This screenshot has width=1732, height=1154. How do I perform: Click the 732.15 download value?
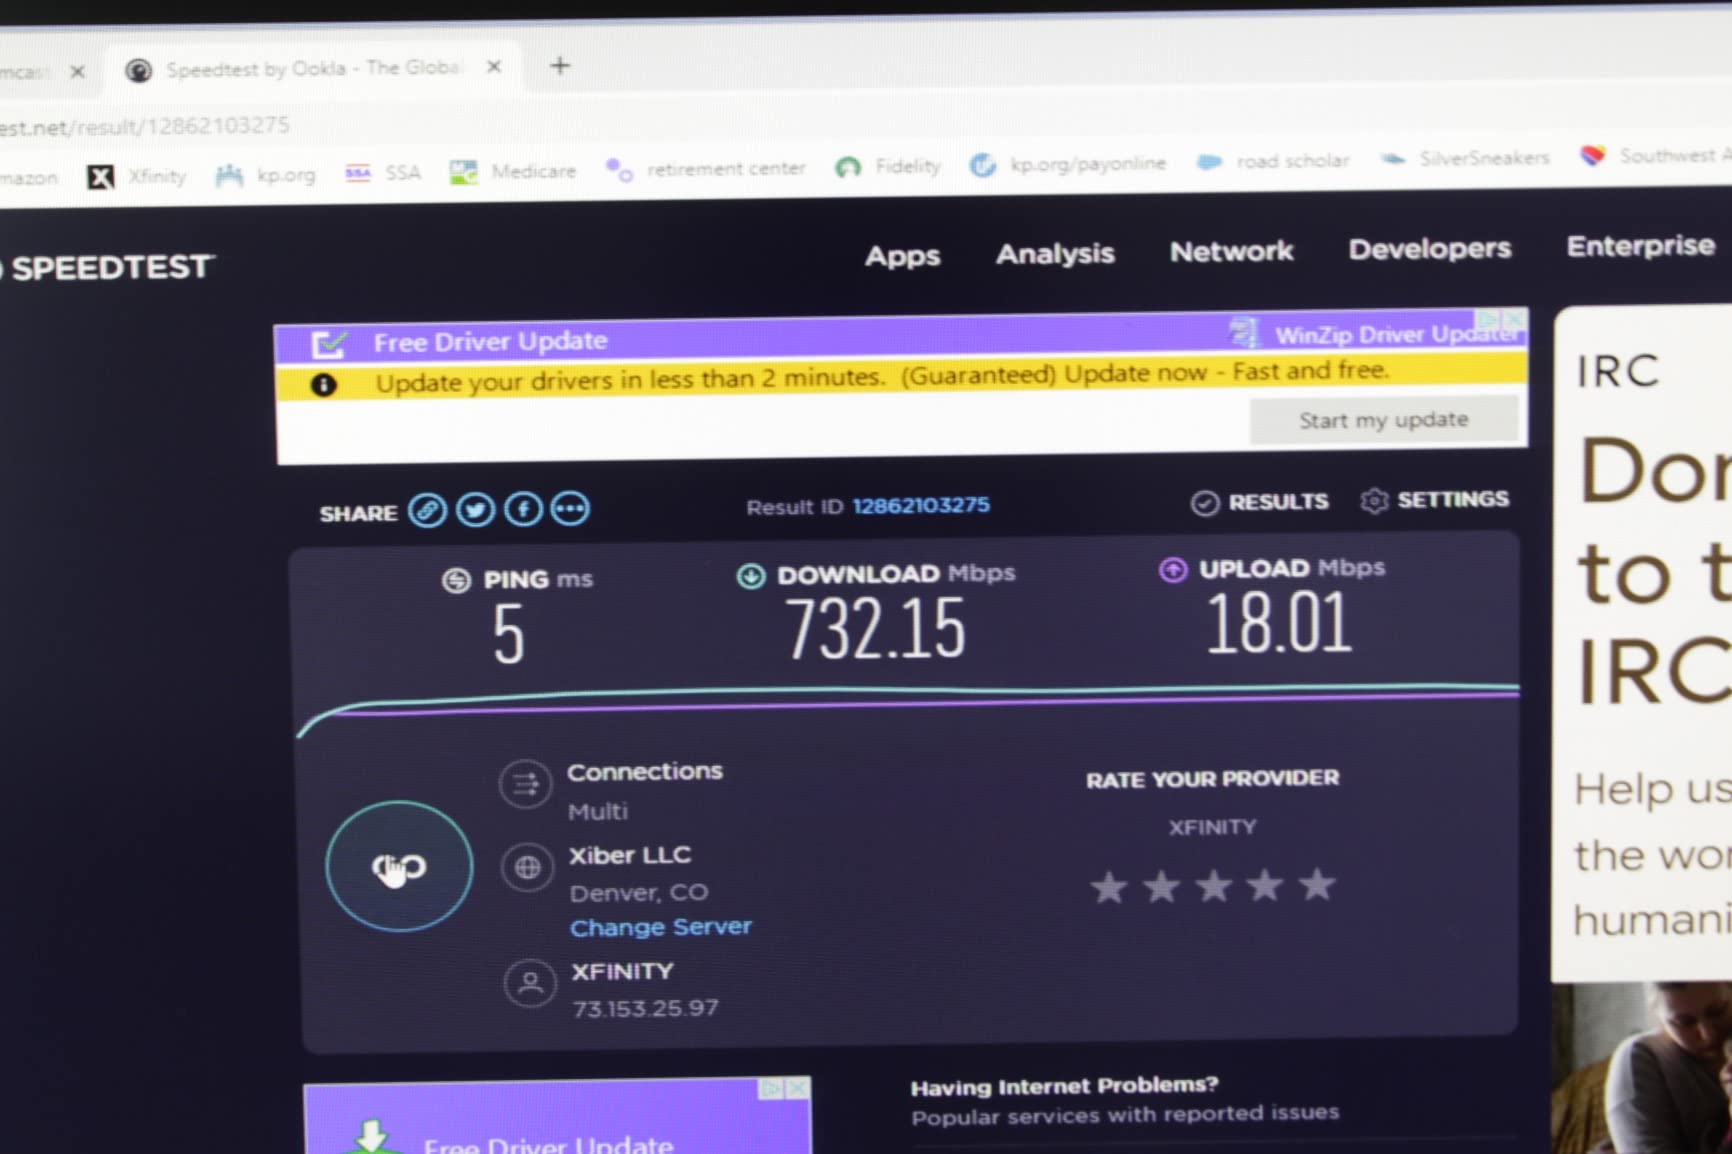tap(876, 628)
